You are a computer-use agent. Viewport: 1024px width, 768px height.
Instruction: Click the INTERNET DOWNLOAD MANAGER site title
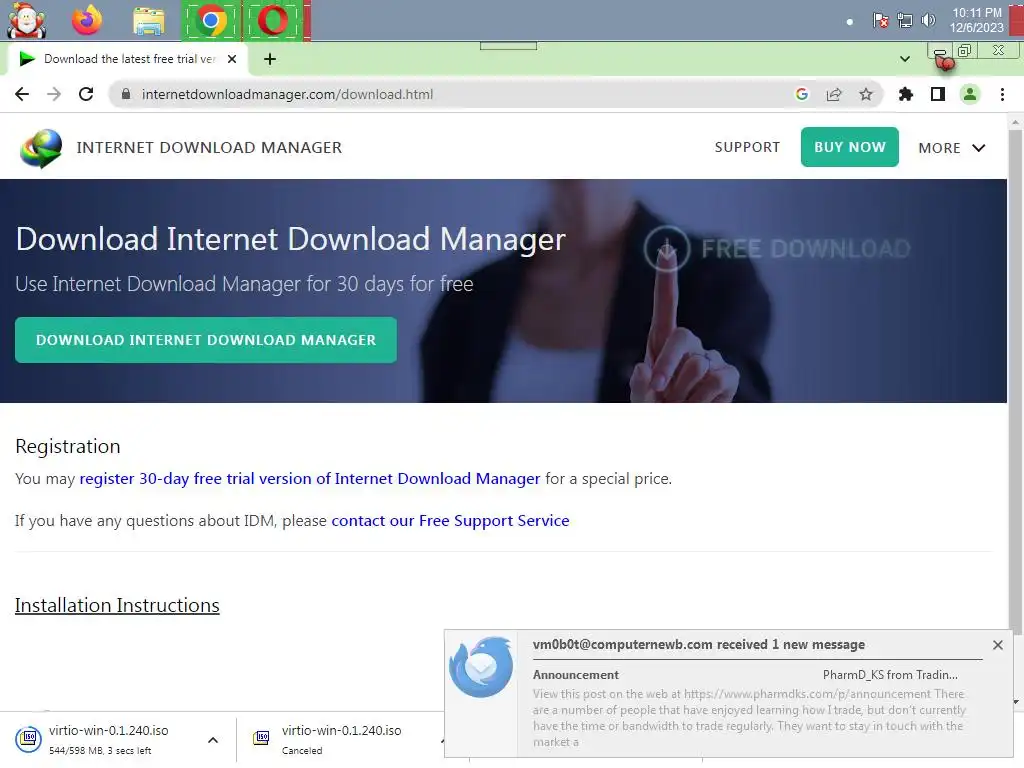209,148
